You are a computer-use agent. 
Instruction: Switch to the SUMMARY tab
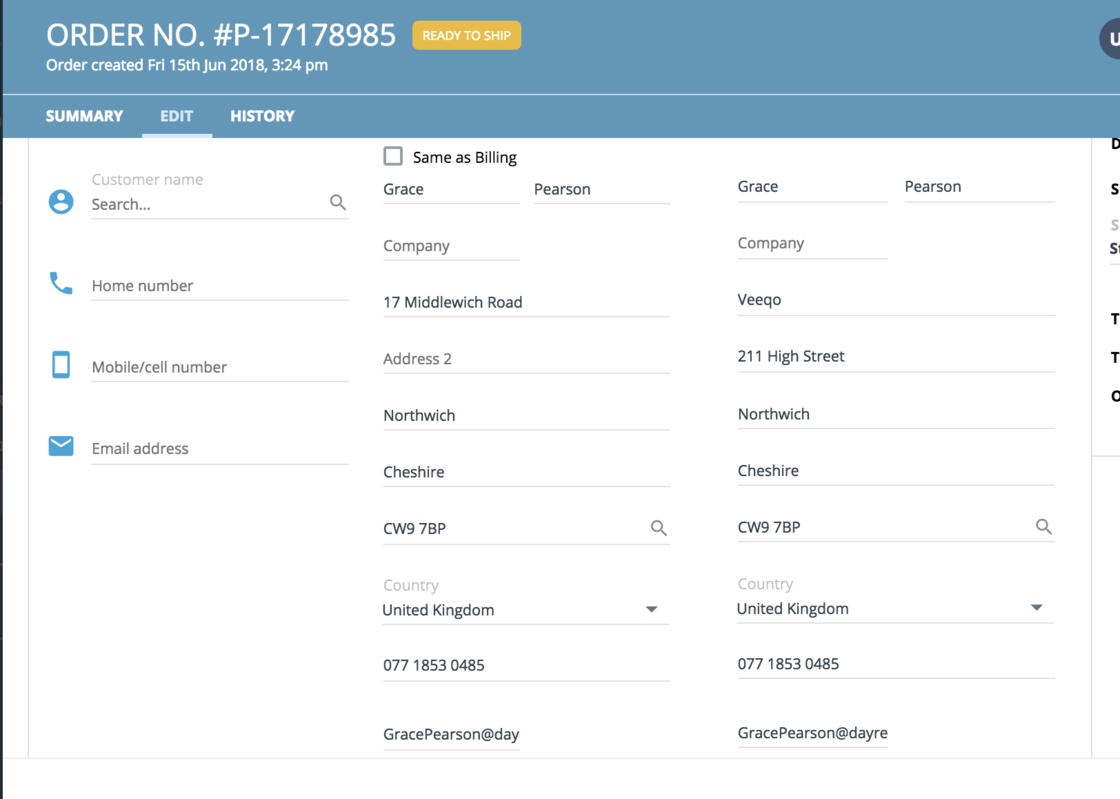tap(84, 116)
